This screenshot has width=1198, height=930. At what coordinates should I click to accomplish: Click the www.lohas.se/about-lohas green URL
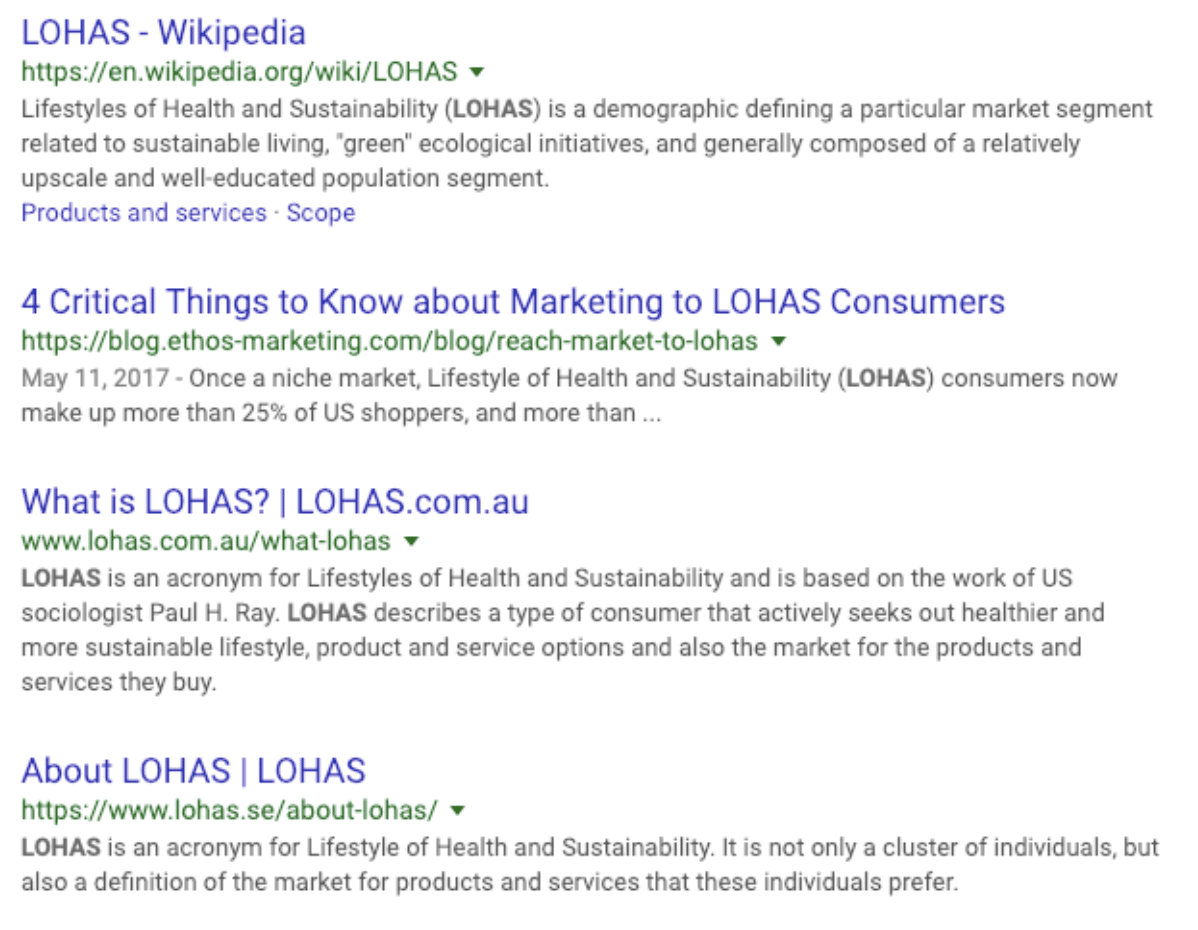(x=229, y=810)
